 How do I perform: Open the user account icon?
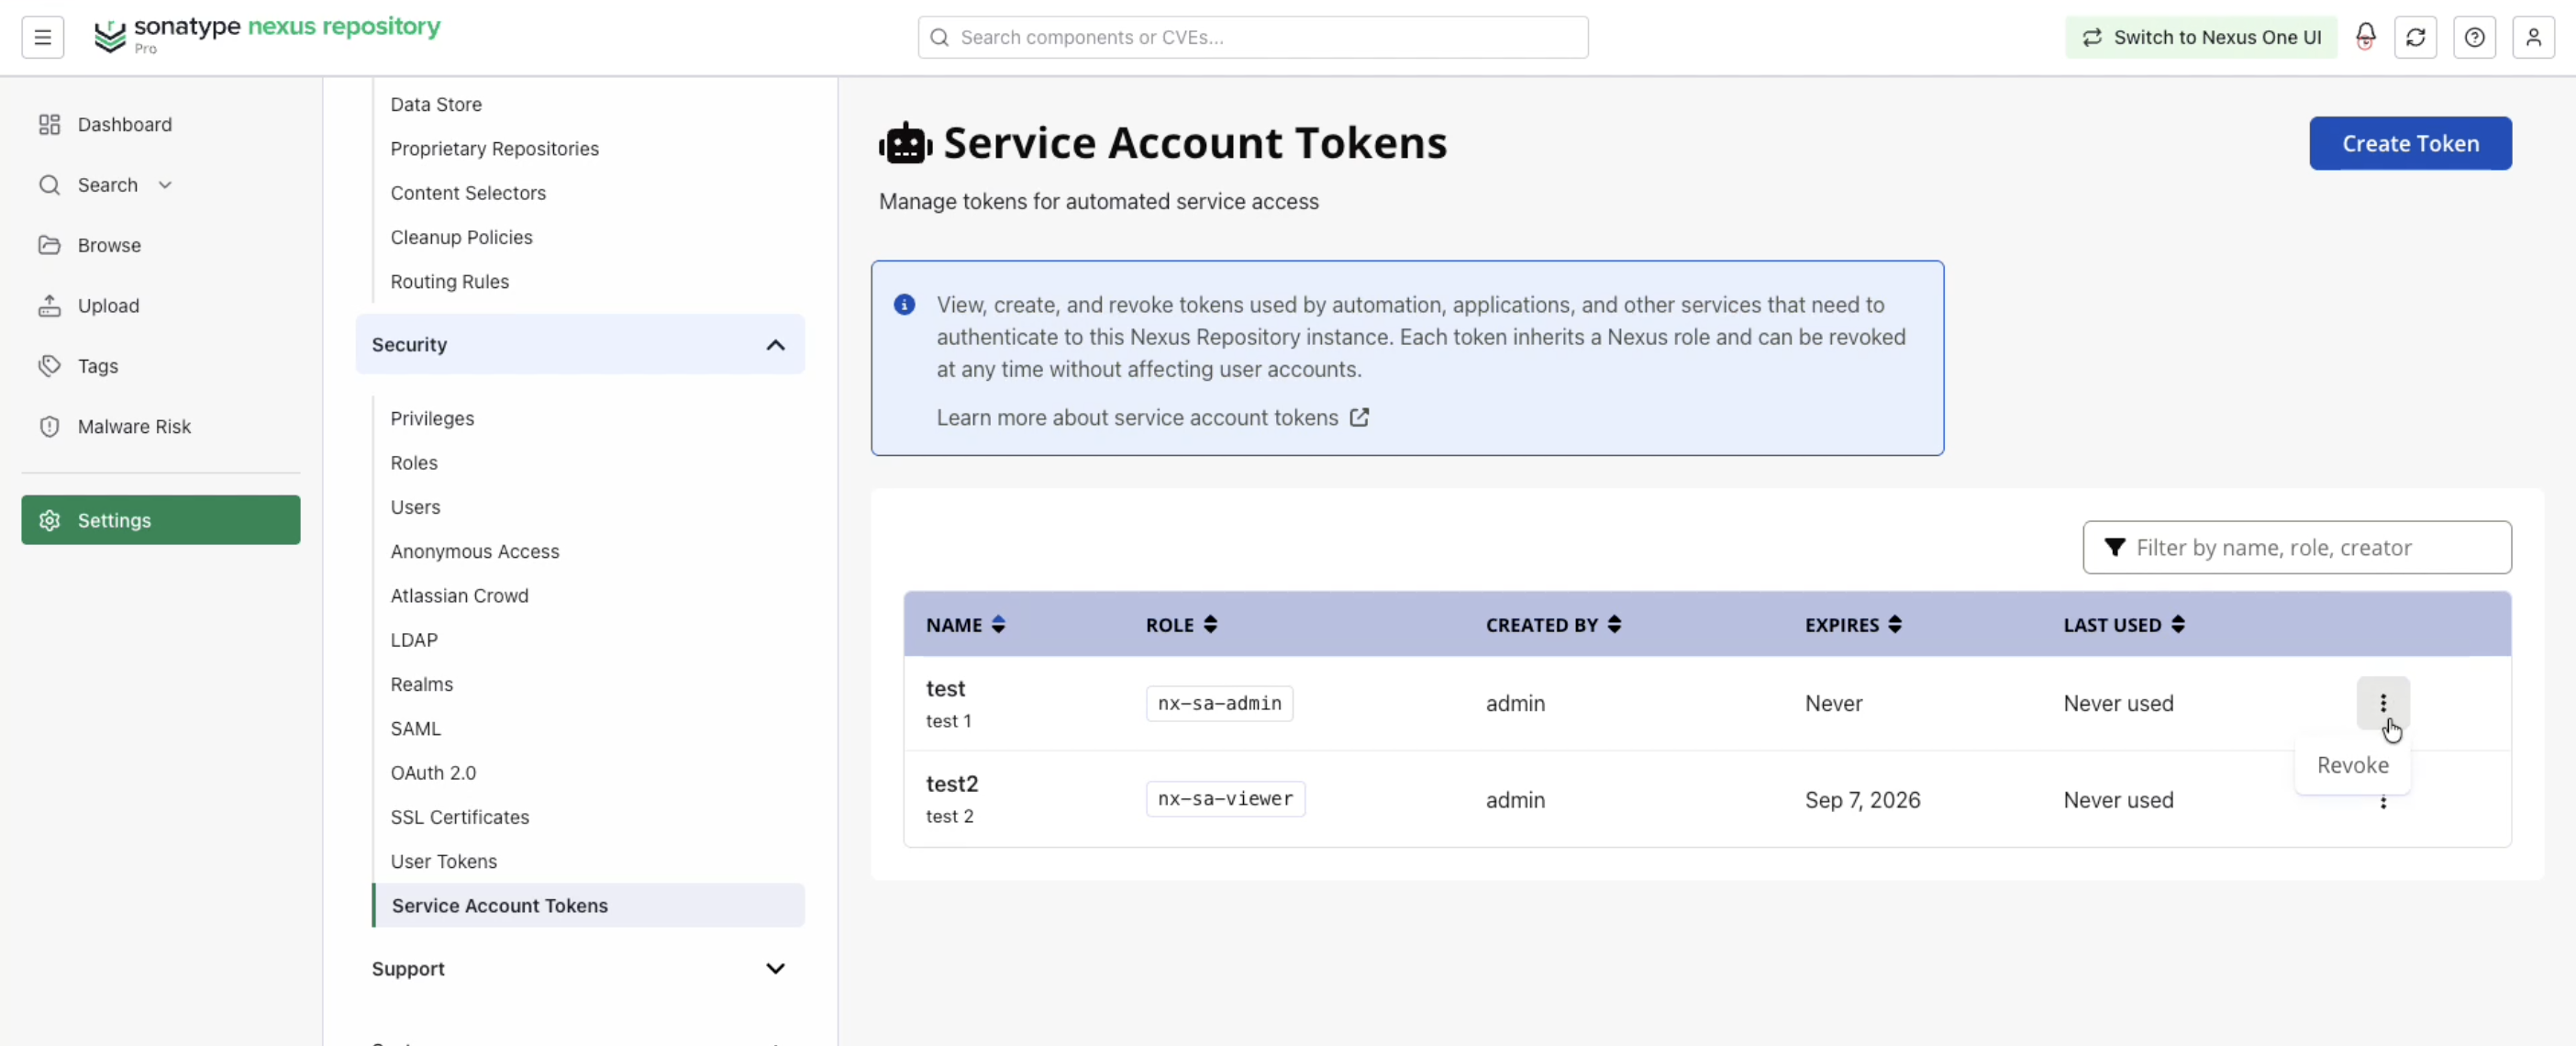click(x=2533, y=37)
